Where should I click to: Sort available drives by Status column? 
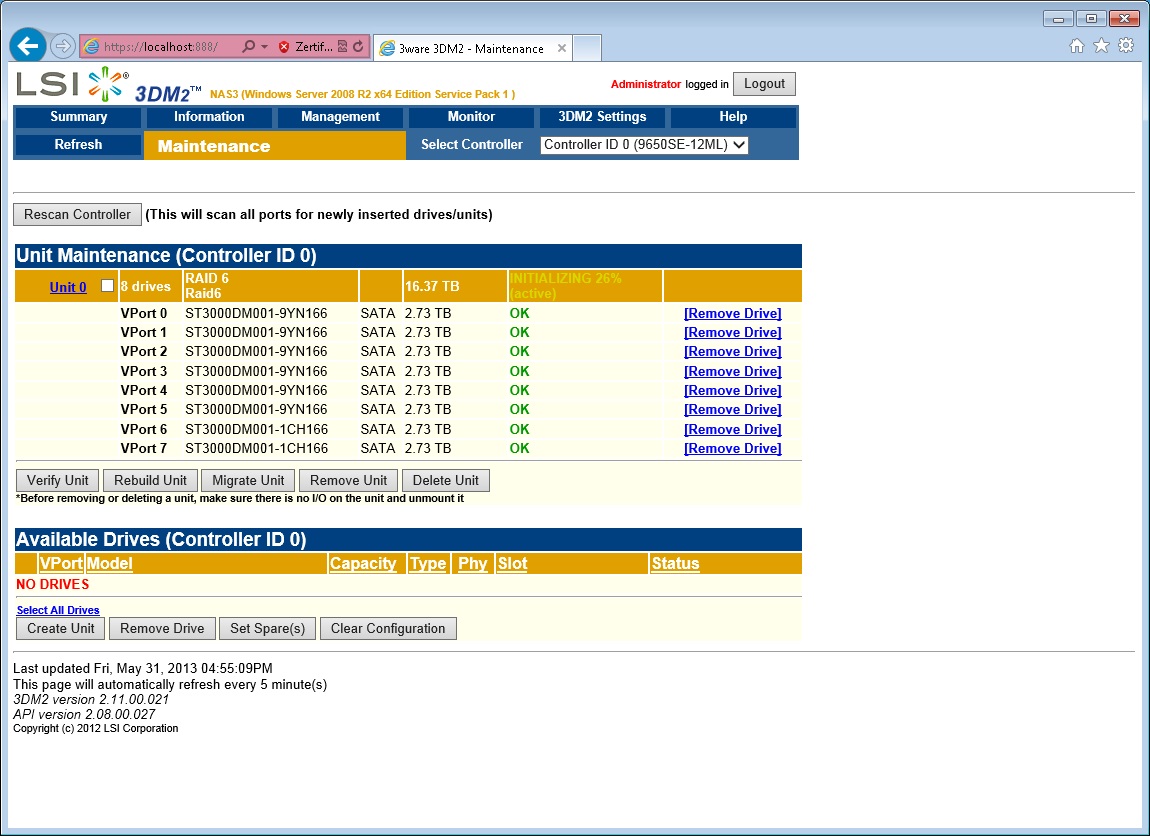tap(675, 563)
